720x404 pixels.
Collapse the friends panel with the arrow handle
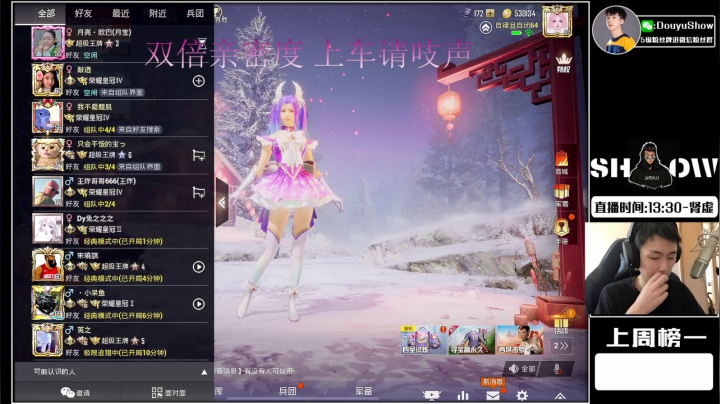[x=222, y=202]
